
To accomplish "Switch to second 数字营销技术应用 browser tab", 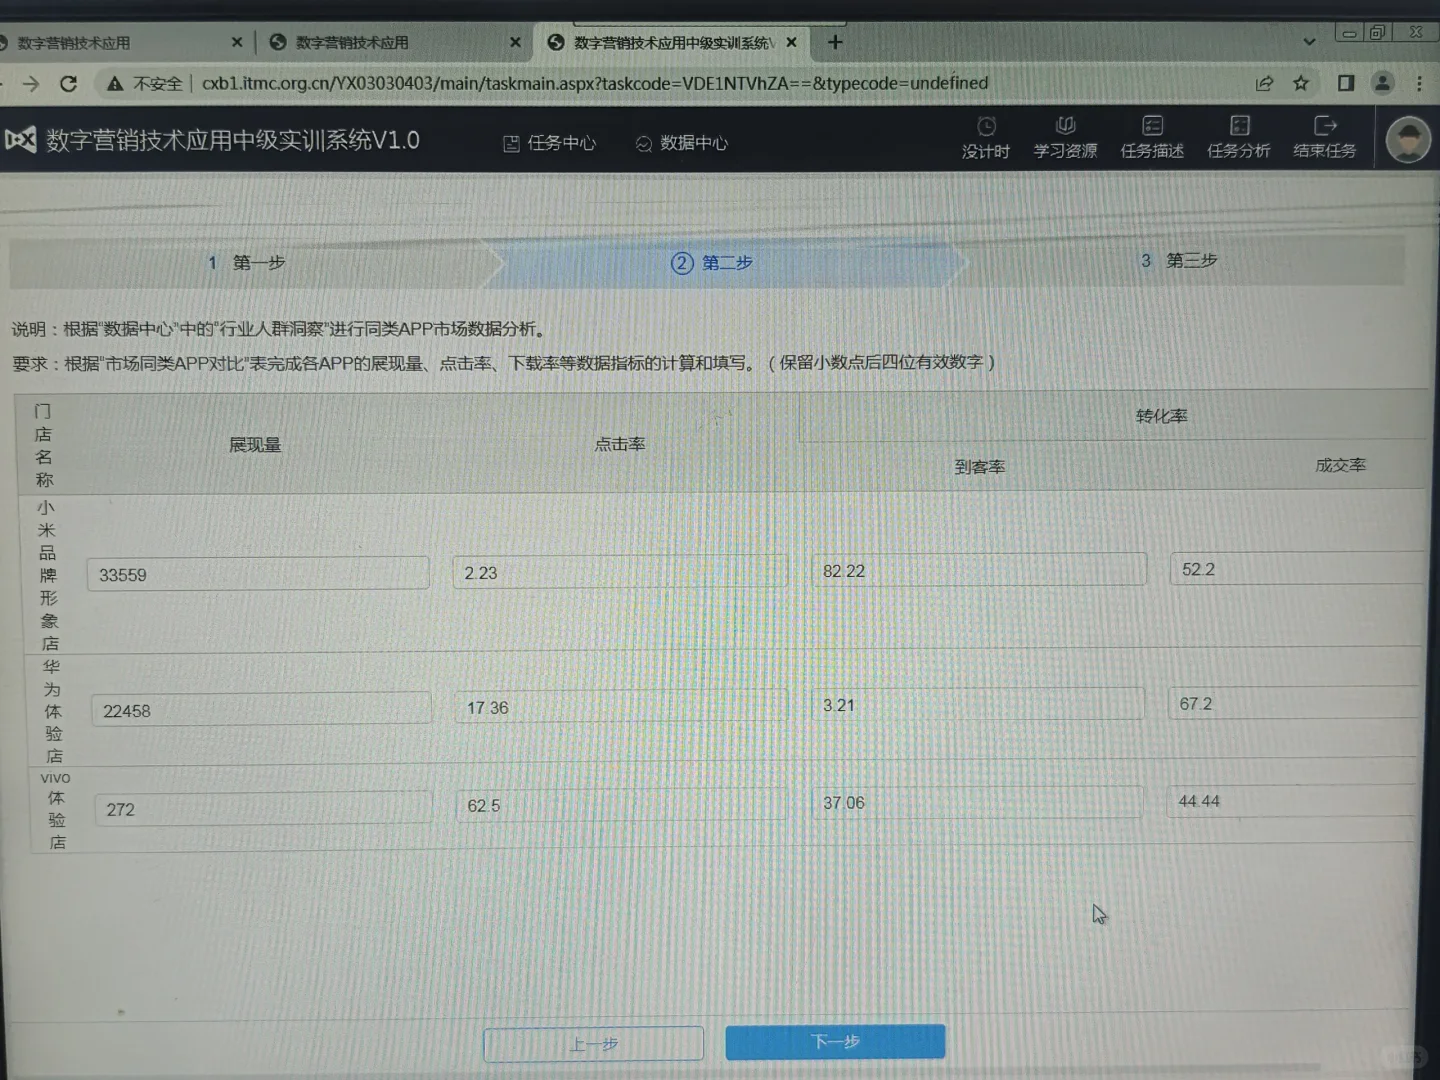I will coord(395,42).
